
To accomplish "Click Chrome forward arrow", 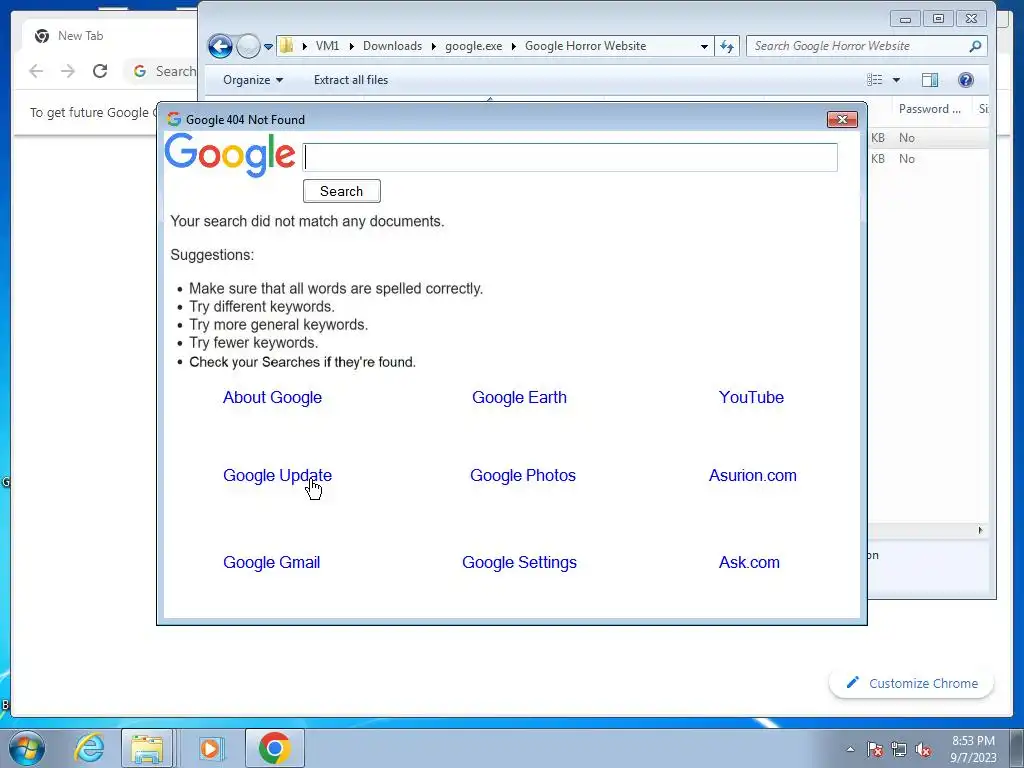I will [68, 71].
